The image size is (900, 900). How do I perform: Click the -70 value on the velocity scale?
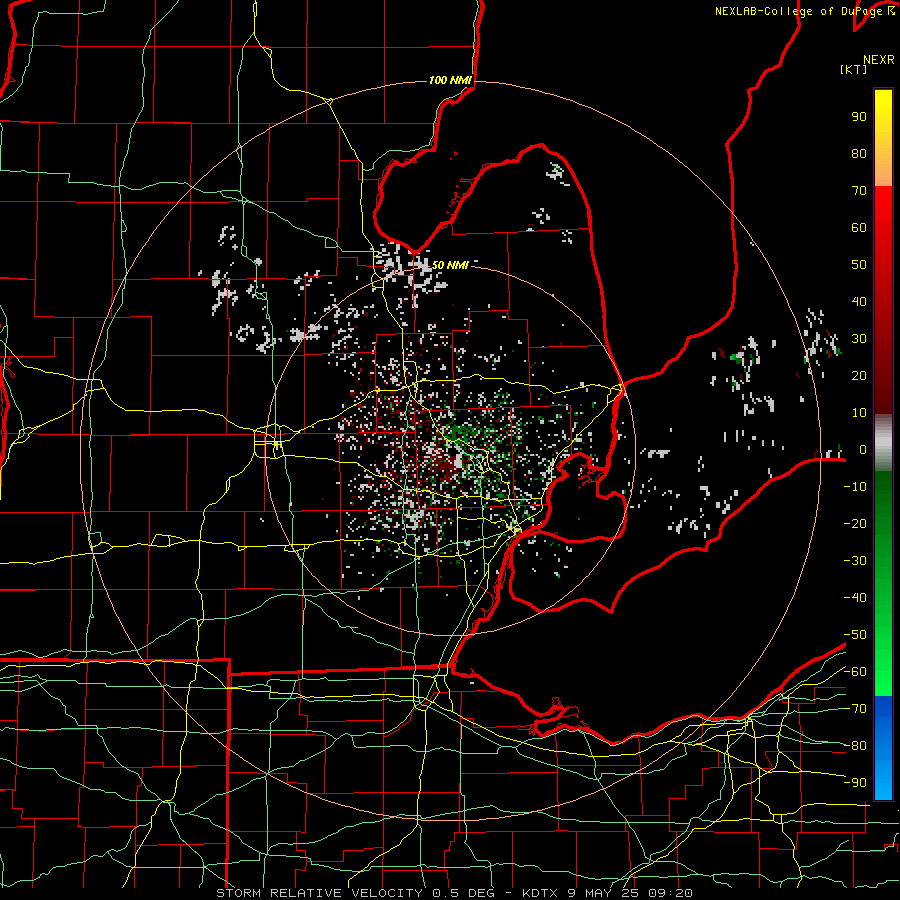coord(855,709)
